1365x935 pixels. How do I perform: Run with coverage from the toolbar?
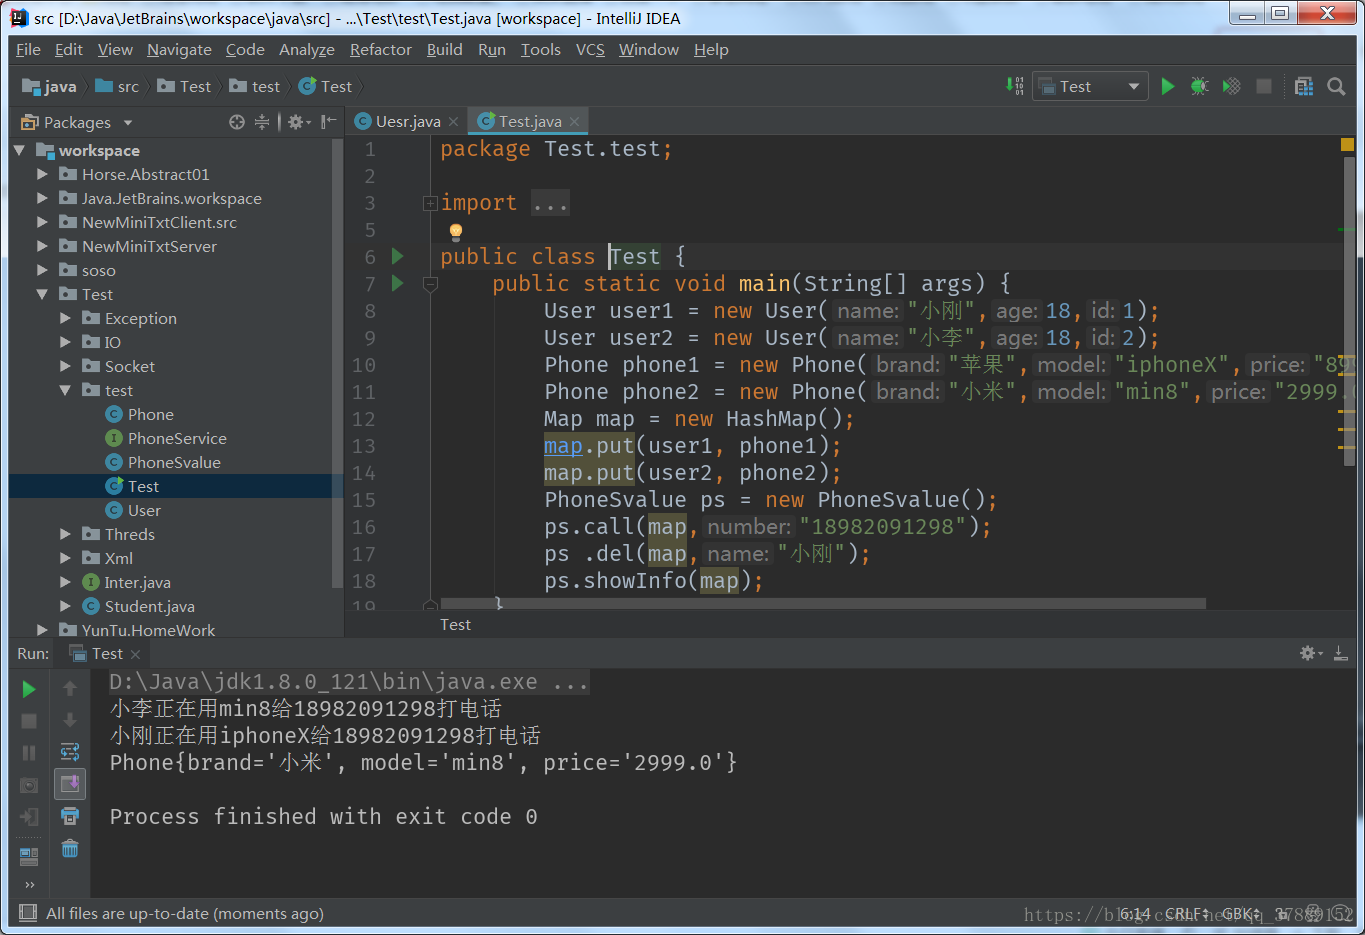coord(1232,87)
